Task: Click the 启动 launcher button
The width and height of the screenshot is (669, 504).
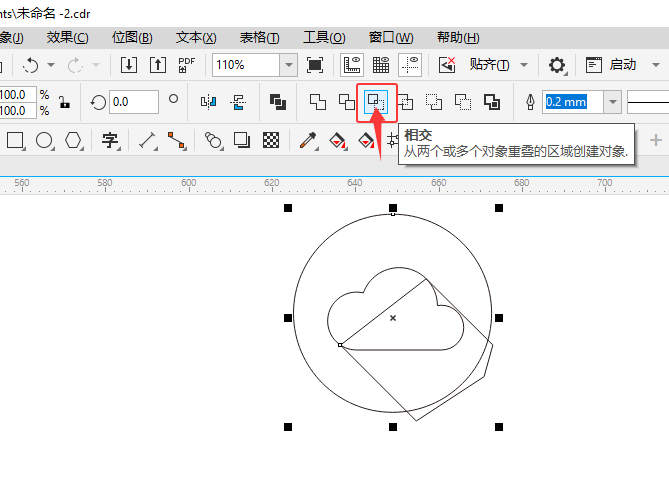Action: pos(611,65)
